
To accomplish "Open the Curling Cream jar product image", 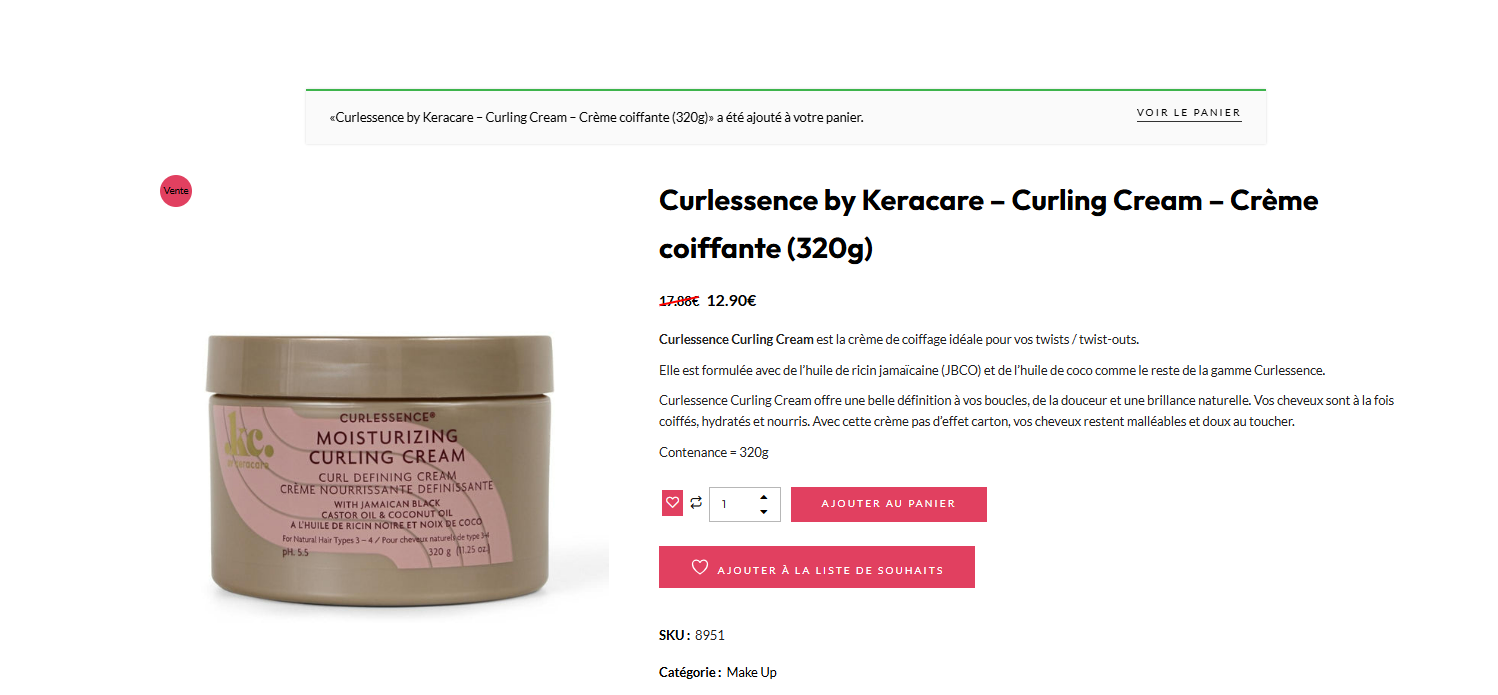I will click(380, 468).
